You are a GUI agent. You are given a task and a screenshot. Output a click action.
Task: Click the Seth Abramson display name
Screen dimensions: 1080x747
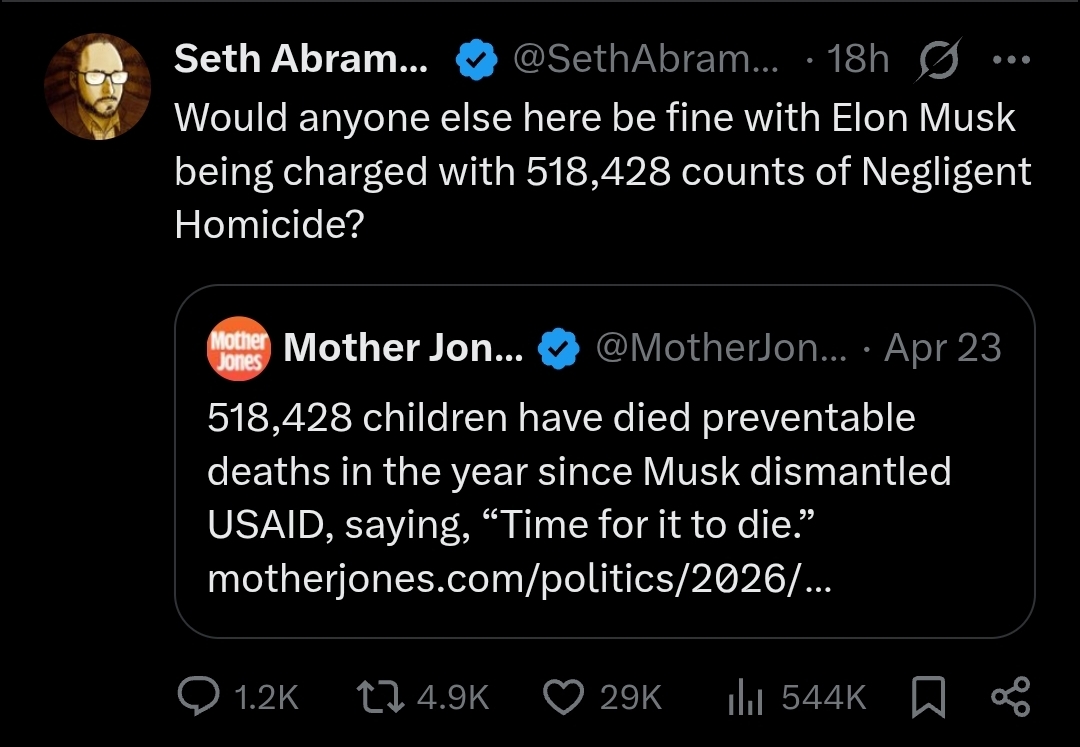[x=301, y=60]
